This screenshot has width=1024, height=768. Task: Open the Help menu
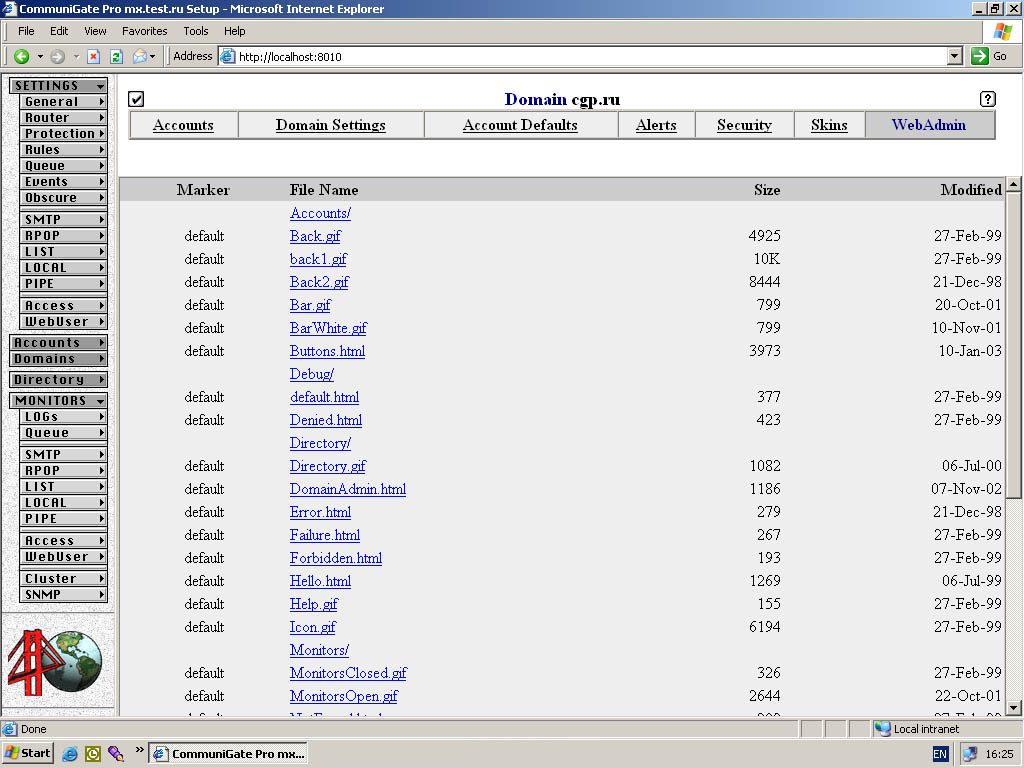click(x=234, y=31)
